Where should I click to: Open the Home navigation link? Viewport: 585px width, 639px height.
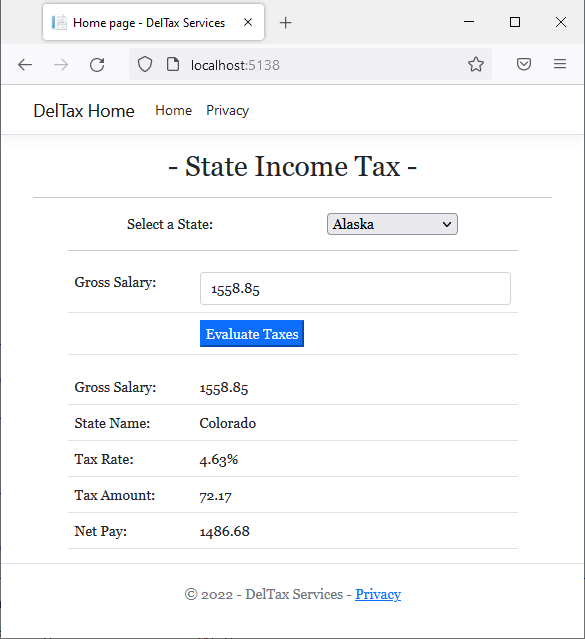174,110
